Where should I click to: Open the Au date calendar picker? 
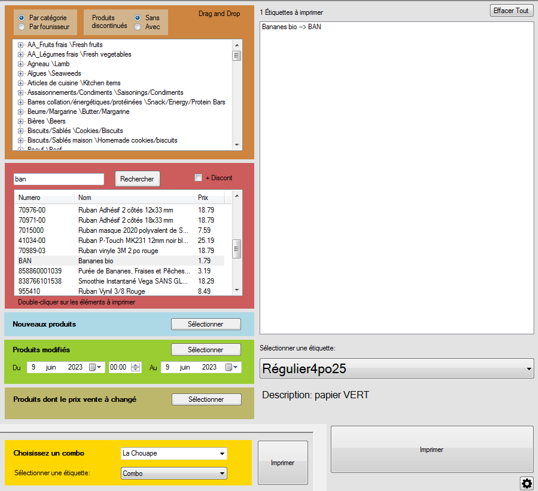click(x=231, y=367)
